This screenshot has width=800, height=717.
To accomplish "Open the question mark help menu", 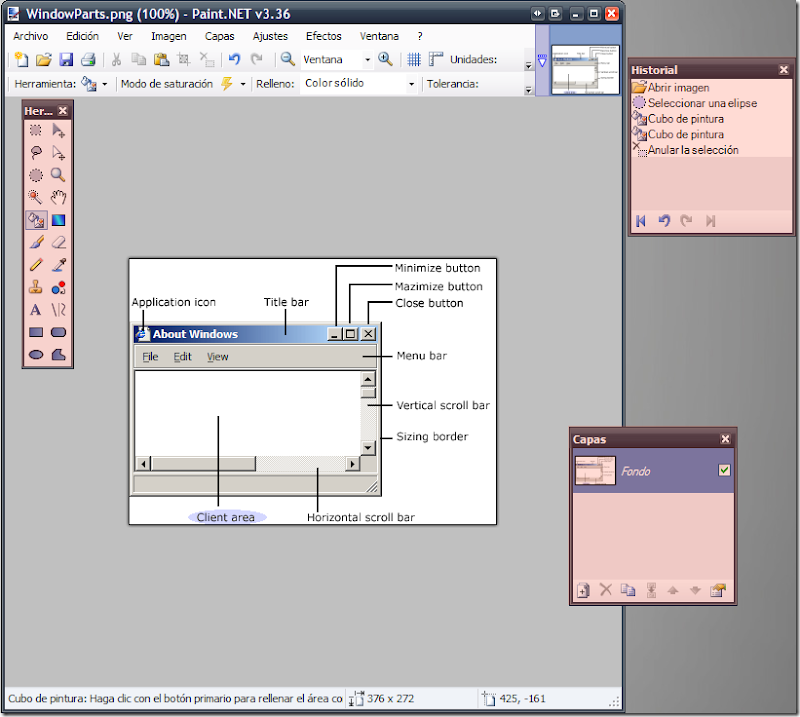I will pos(419,36).
